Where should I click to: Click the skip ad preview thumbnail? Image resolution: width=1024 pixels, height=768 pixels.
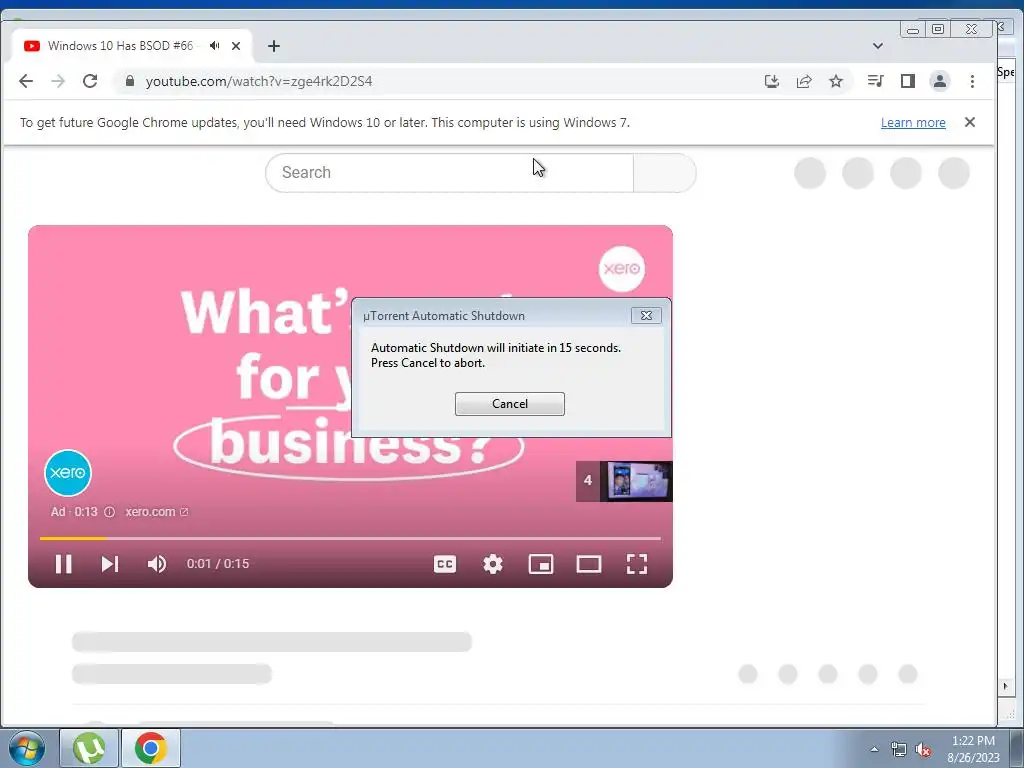tap(624, 481)
